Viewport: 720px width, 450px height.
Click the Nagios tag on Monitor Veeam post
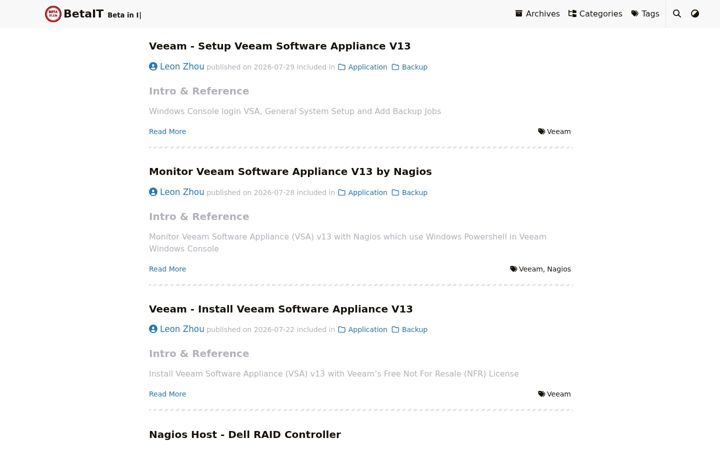tap(559, 269)
